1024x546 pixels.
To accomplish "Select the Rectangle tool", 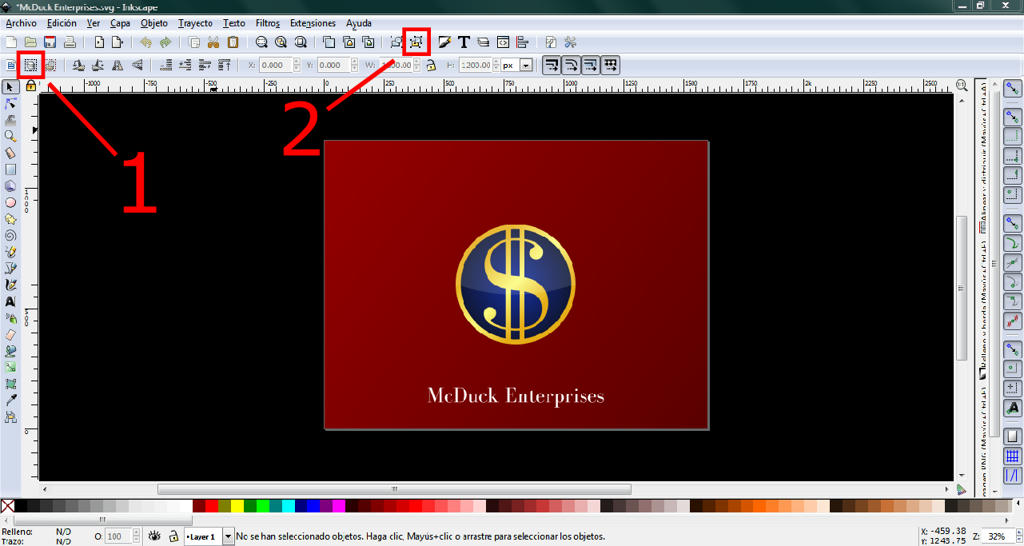I will pos(10,169).
